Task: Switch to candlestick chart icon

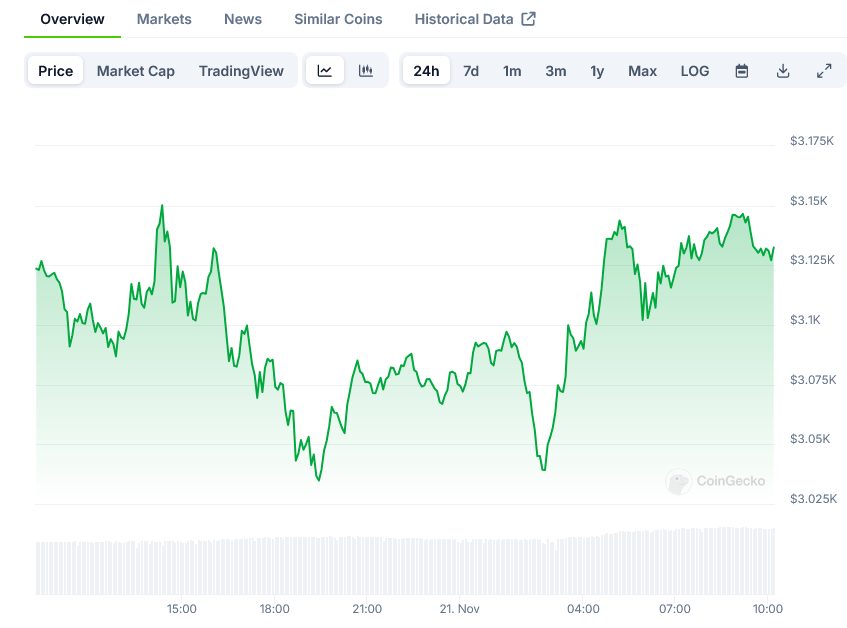Action: [366, 71]
